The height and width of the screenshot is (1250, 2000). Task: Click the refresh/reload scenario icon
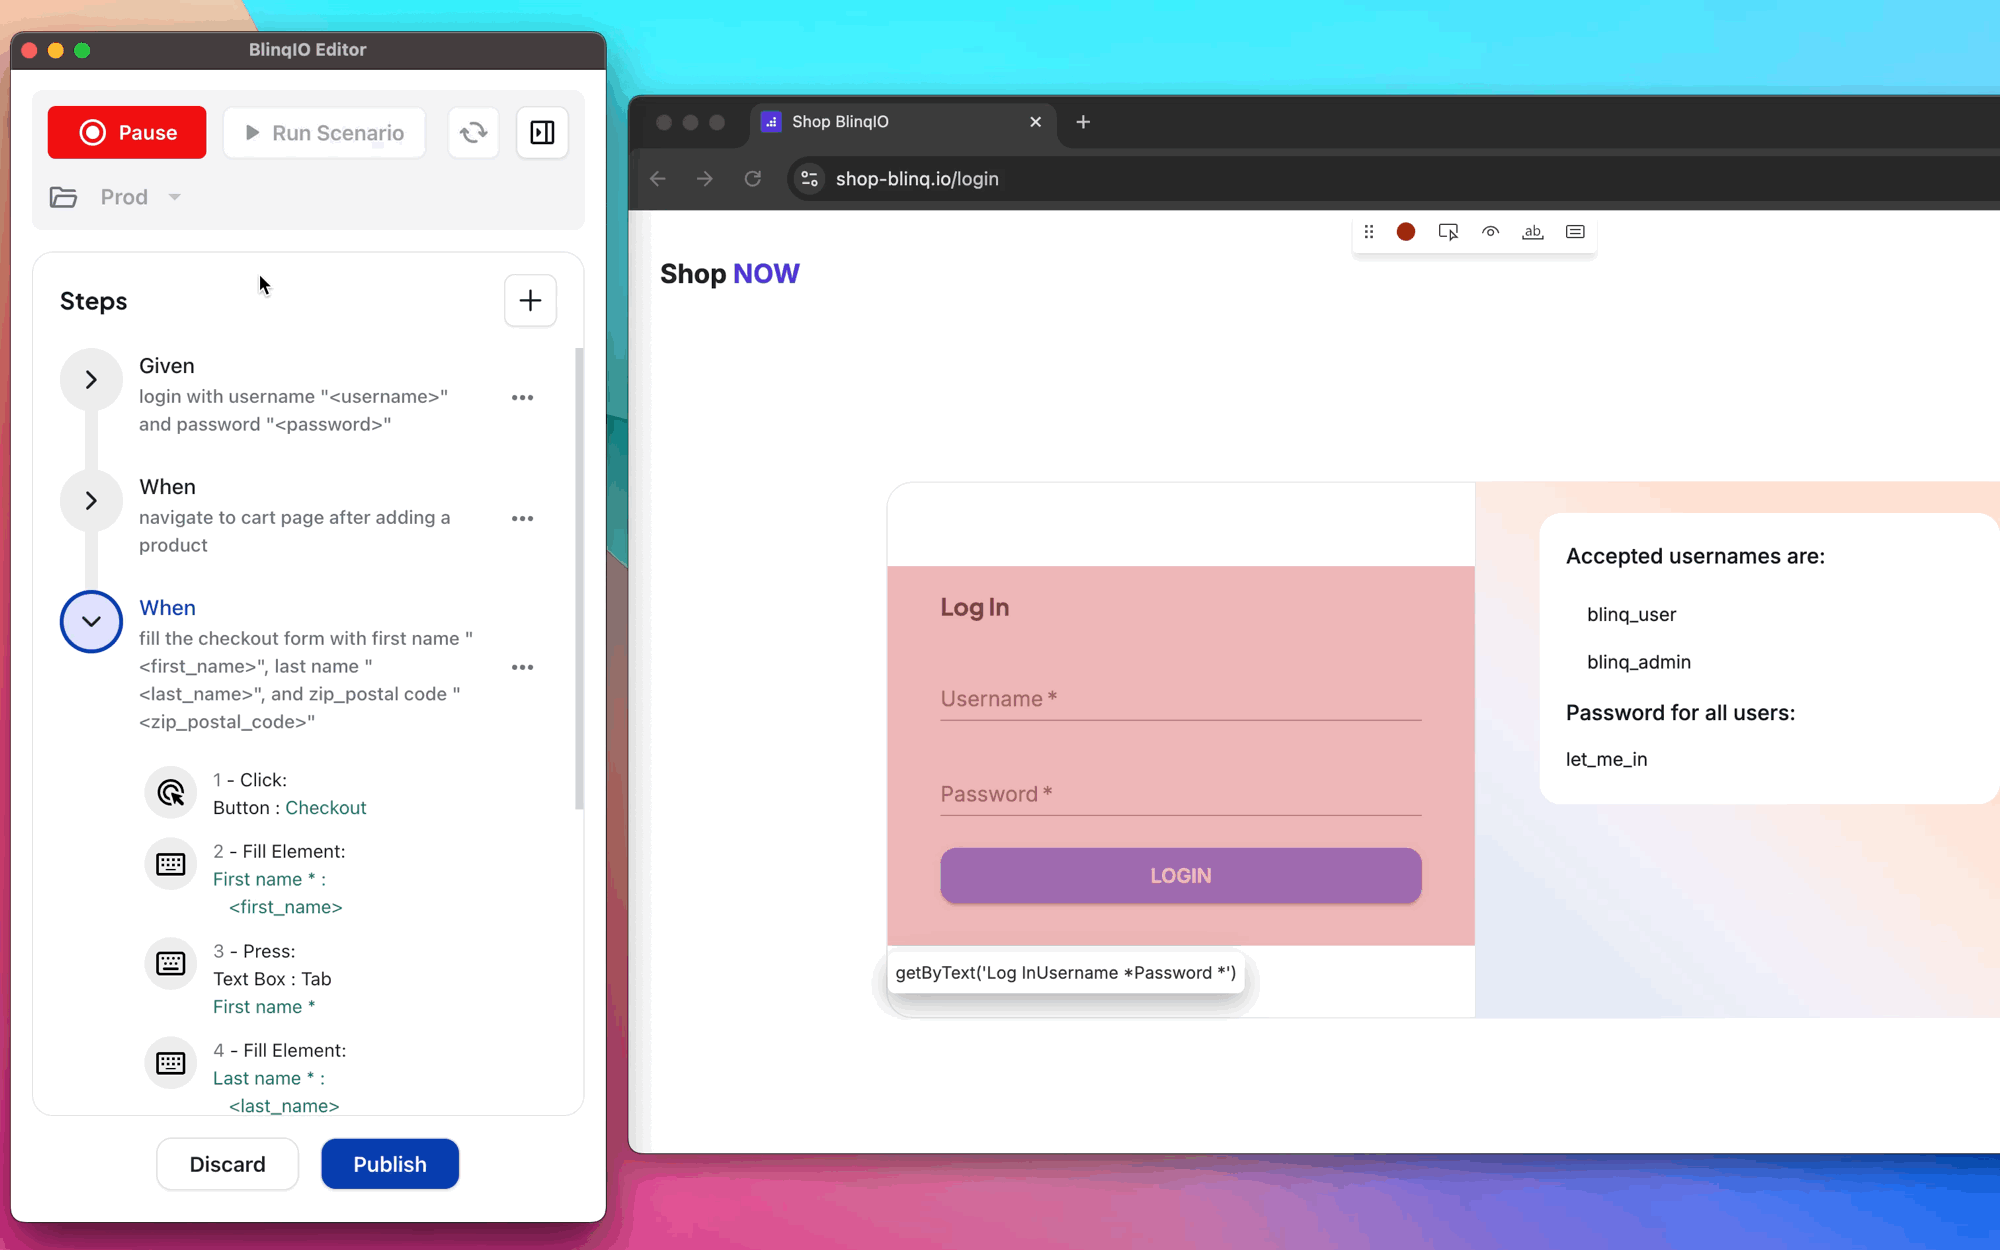472,131
